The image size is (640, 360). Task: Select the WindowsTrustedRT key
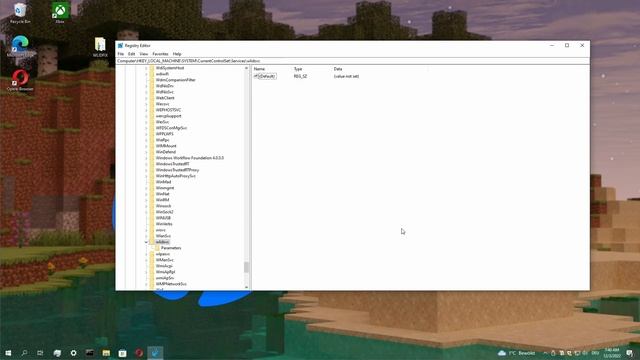pos(172,164)
